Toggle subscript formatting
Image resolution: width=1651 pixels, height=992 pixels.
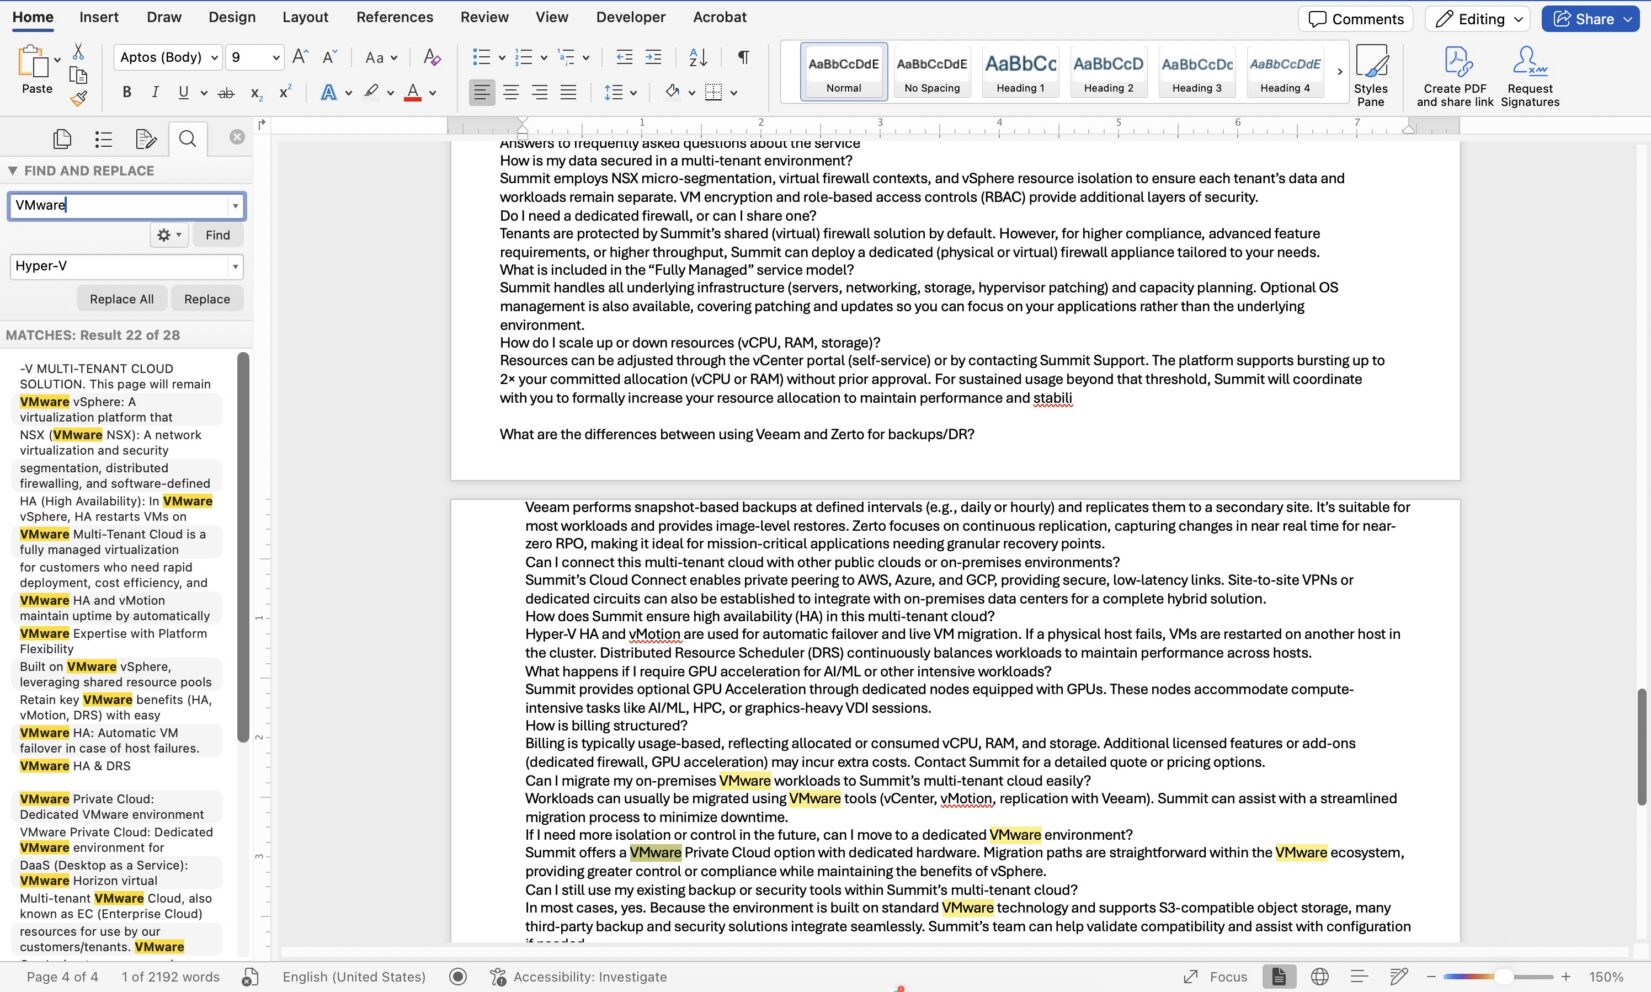pos(256,93)
